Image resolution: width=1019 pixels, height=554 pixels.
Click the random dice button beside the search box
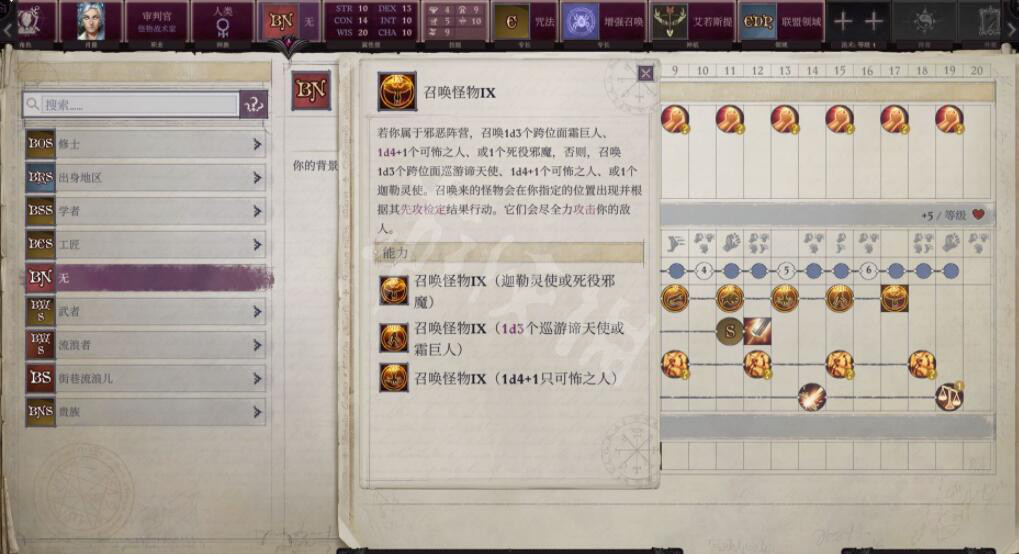coord(253,104)
